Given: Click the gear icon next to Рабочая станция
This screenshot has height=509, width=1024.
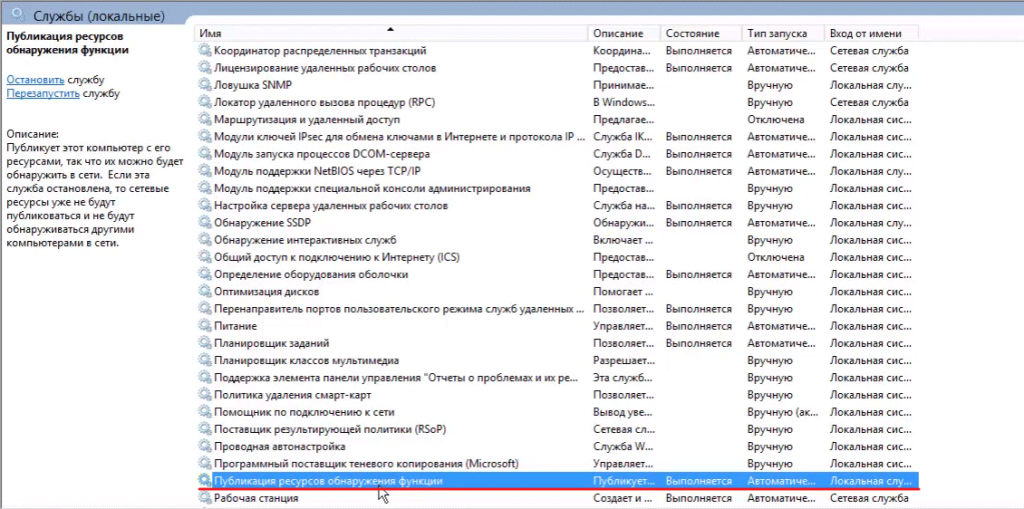Looking at the screenshot, I should 205,498.
